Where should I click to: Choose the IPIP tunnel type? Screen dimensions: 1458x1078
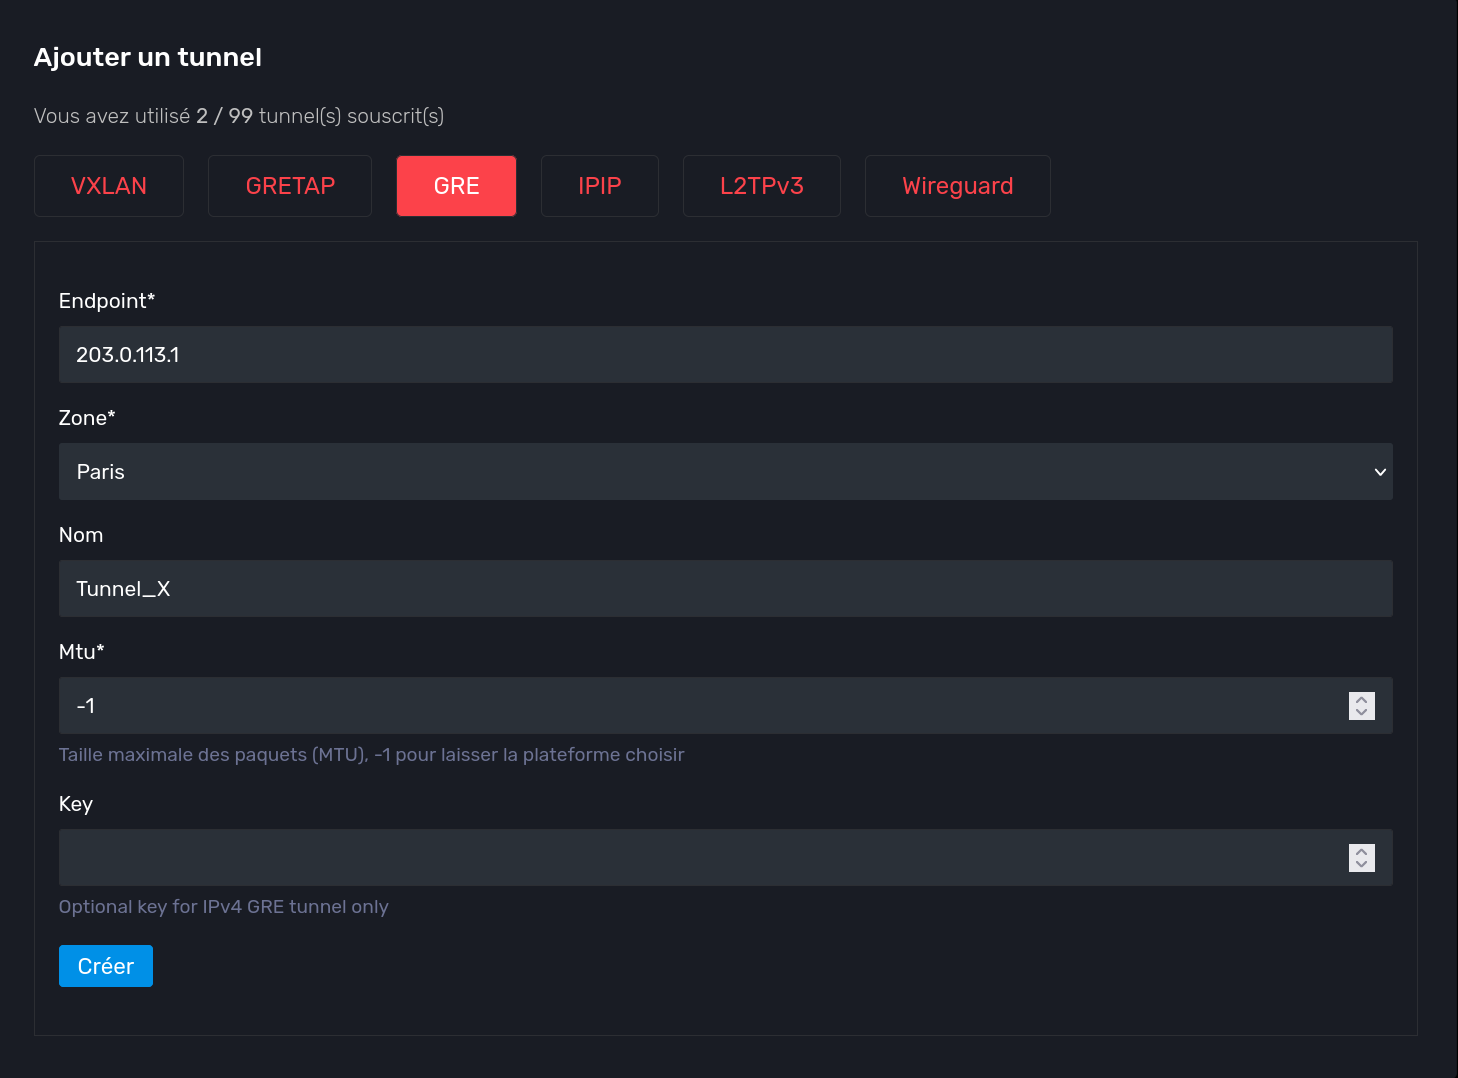(599, 186)
